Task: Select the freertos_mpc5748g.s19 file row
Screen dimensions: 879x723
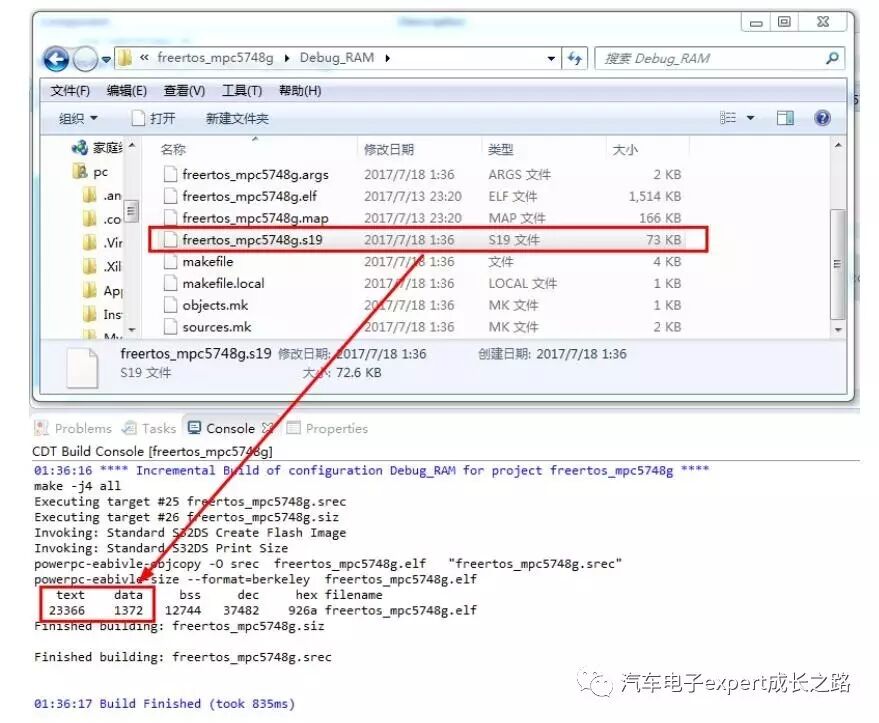Action: tap(428, 240)
